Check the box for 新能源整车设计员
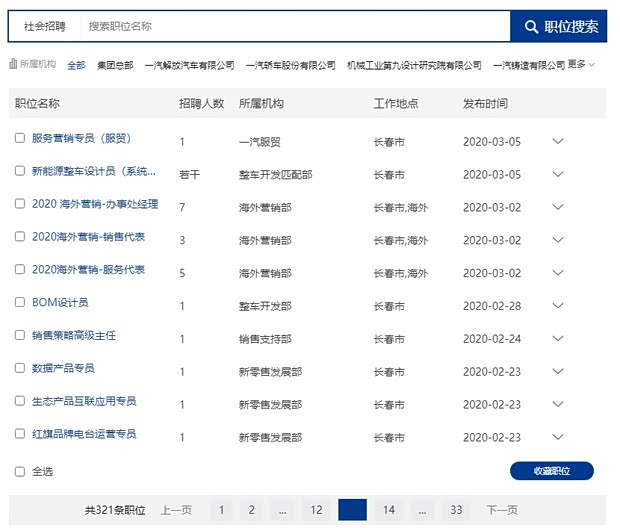Viewport: 620px width, 528px height. (x=20, y=170)
